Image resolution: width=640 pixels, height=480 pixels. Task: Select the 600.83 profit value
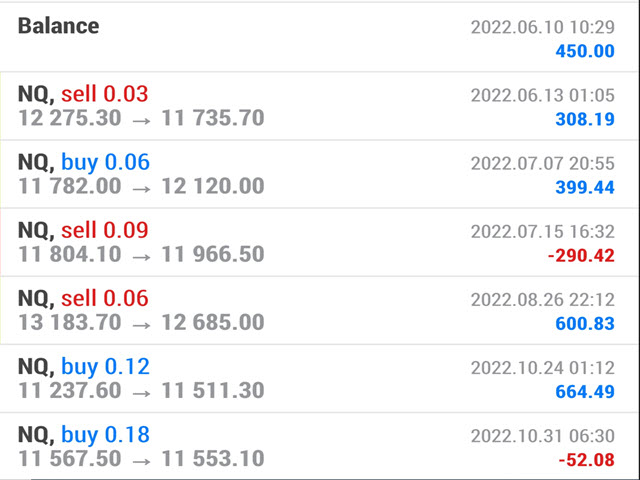point(585,324)
